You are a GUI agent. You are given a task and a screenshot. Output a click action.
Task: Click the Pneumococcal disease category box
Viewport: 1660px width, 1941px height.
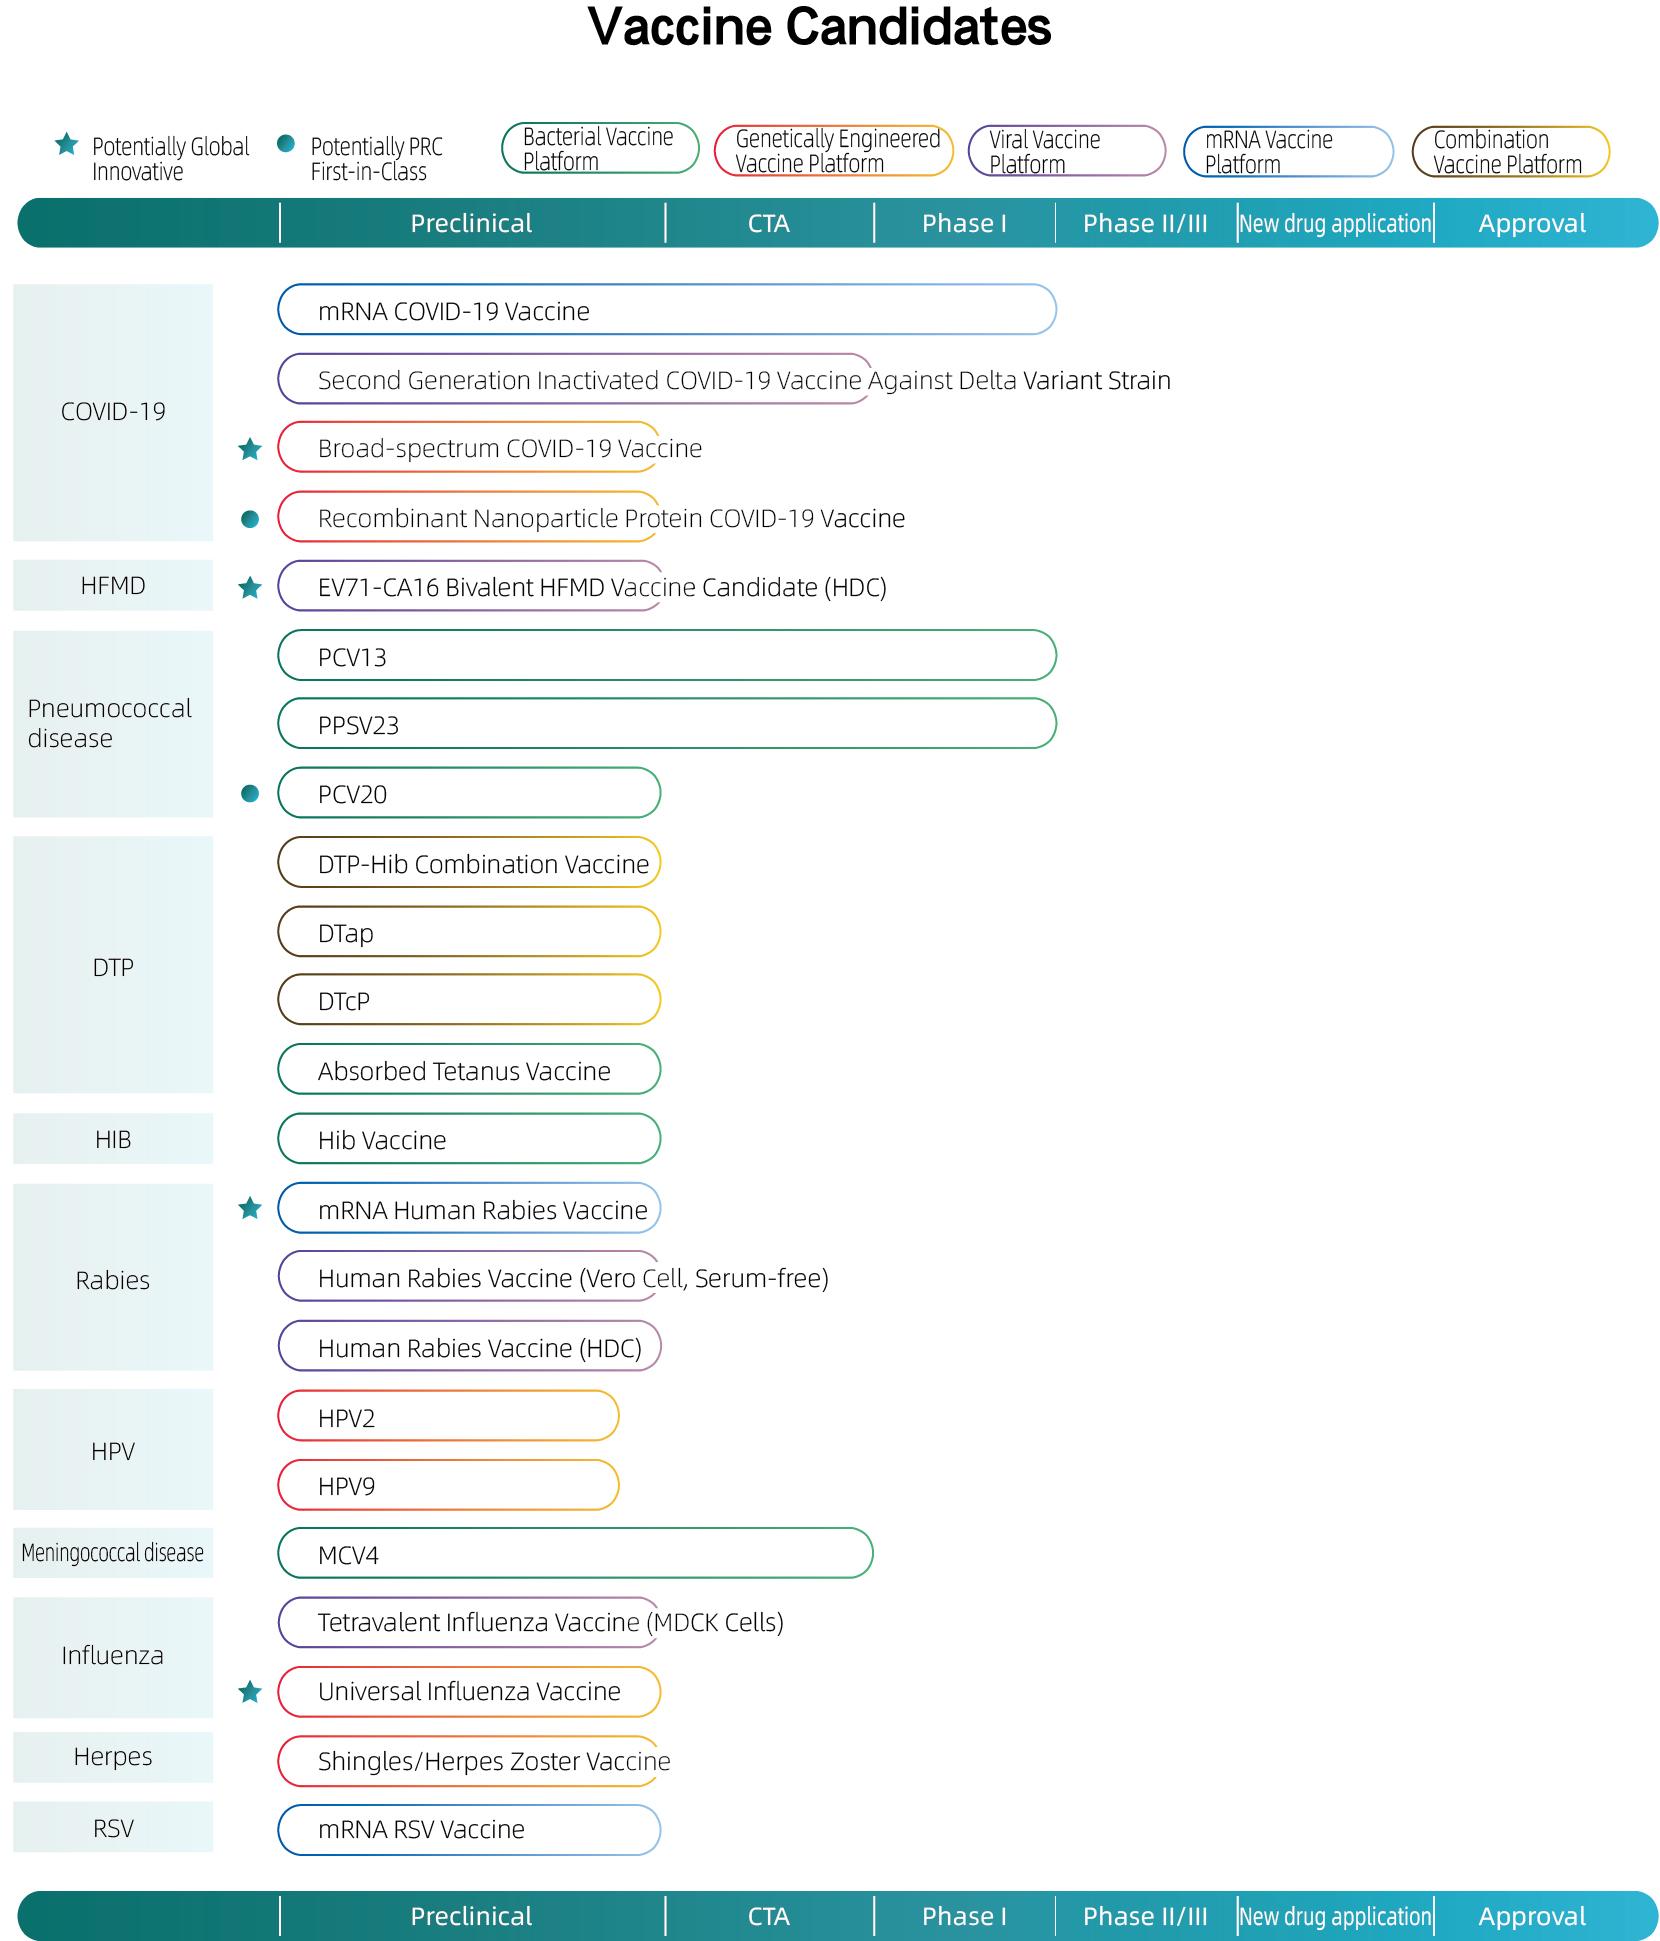113,723
